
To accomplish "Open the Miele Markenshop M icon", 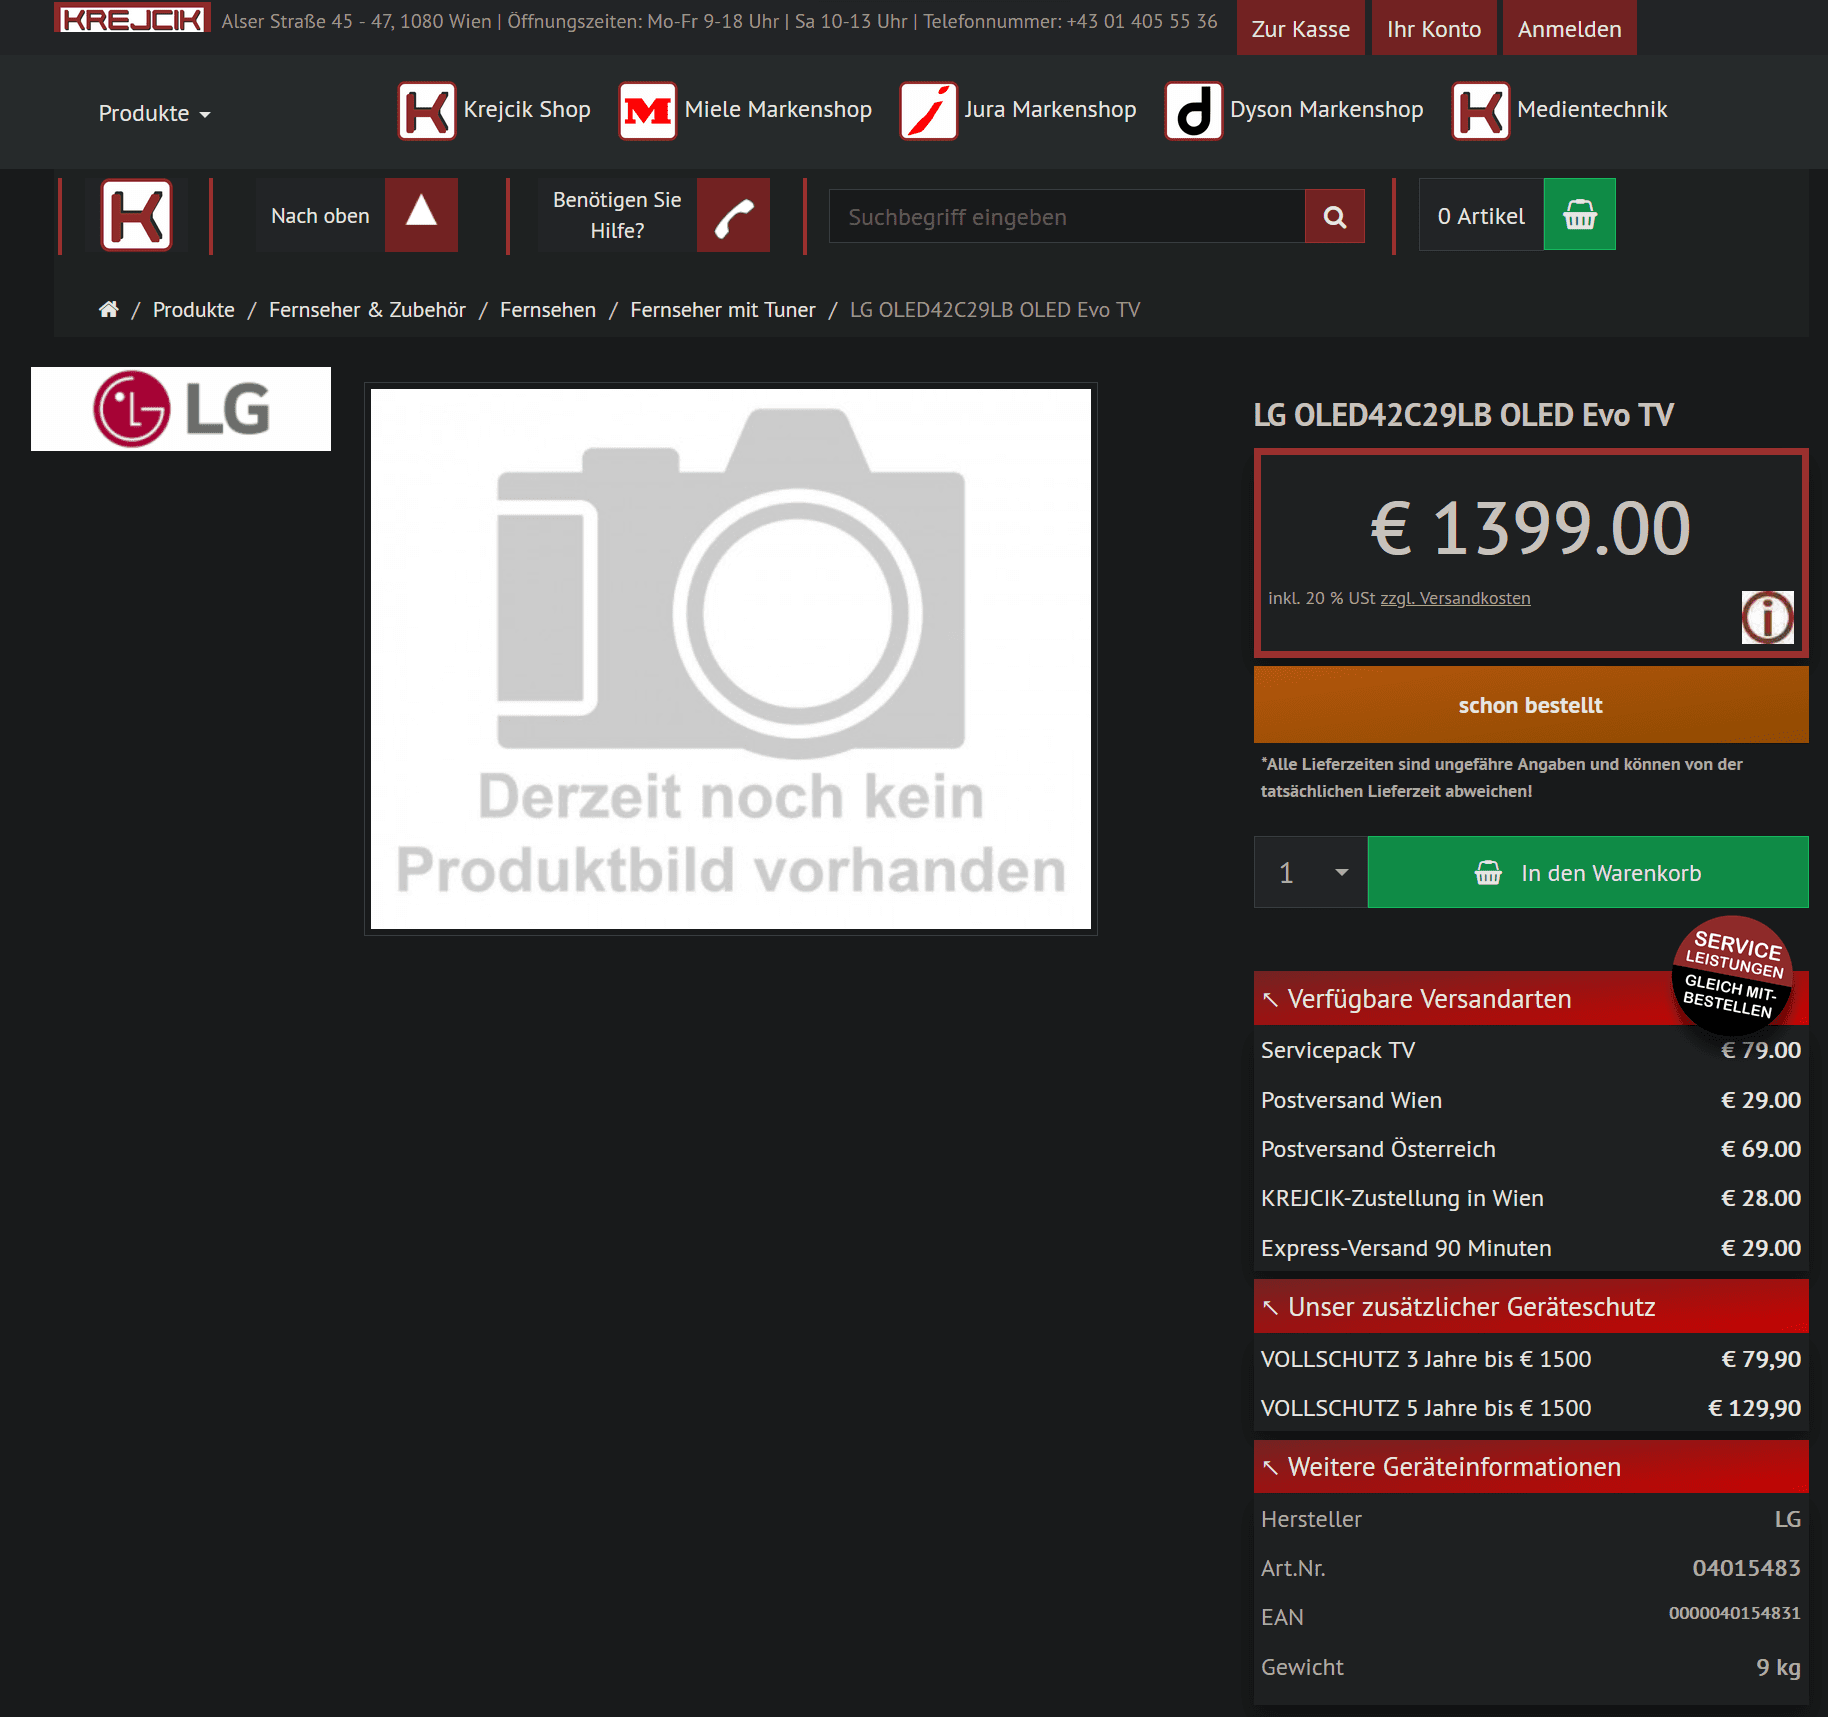I will click(x=648, y=111).
